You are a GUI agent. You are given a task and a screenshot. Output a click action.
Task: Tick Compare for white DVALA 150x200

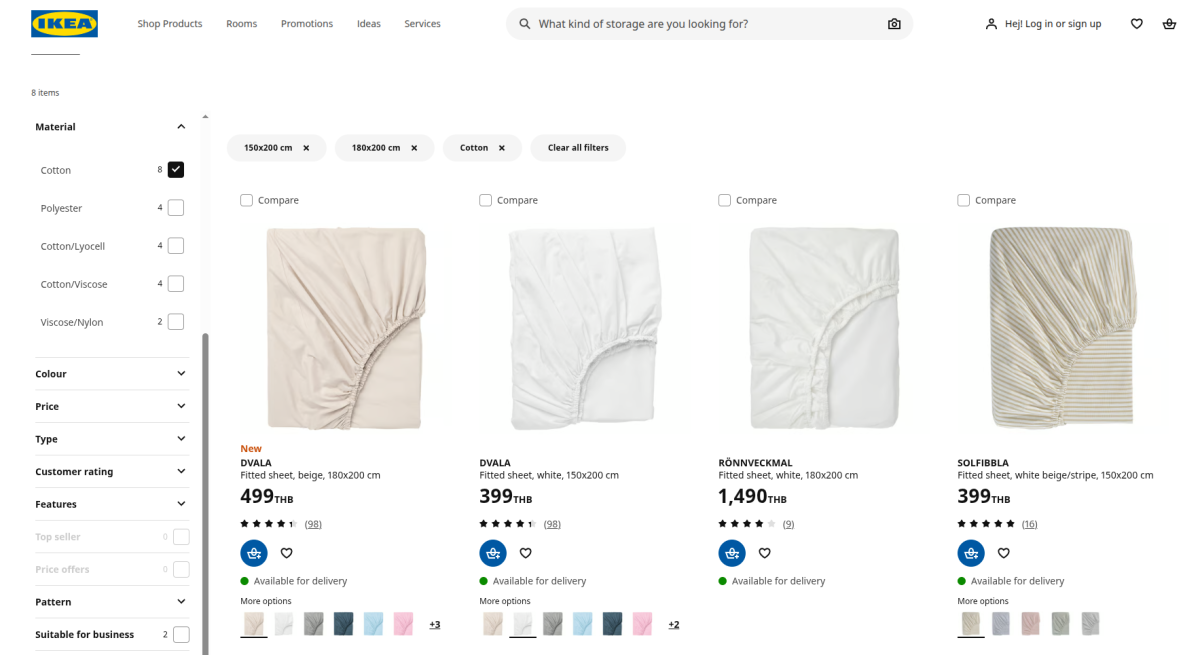pos(486,200)
